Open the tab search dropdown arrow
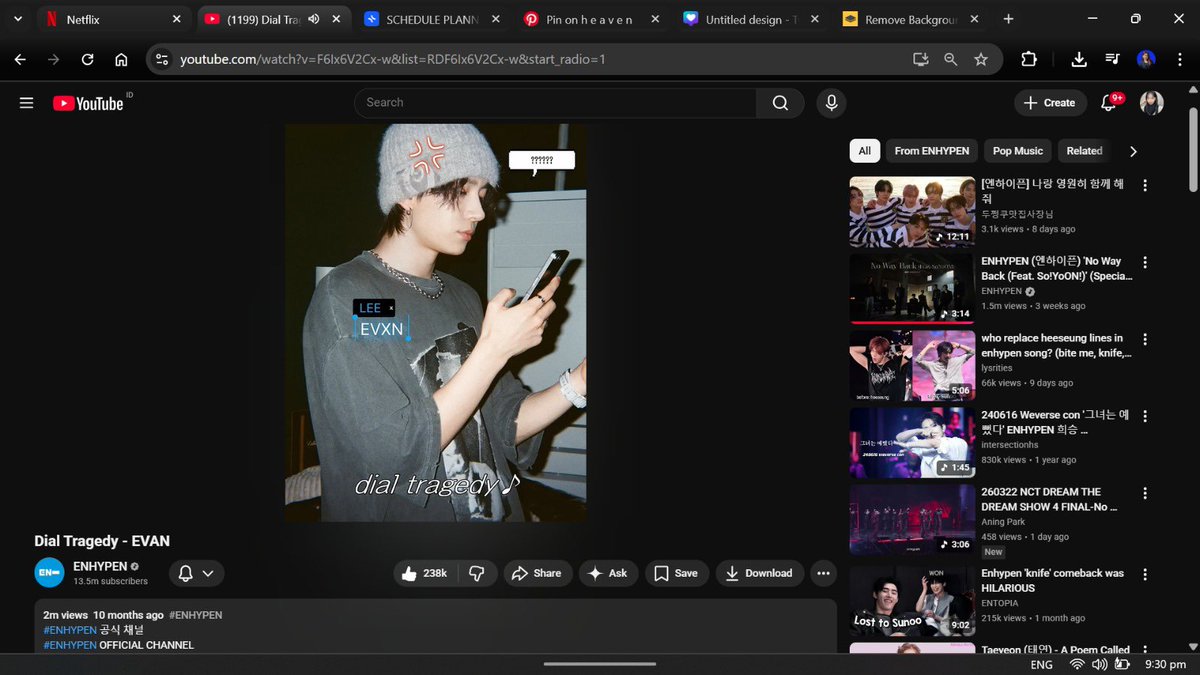Viewport: 1200px width, 675px height. pyautogui.click(x=18, y=19)
